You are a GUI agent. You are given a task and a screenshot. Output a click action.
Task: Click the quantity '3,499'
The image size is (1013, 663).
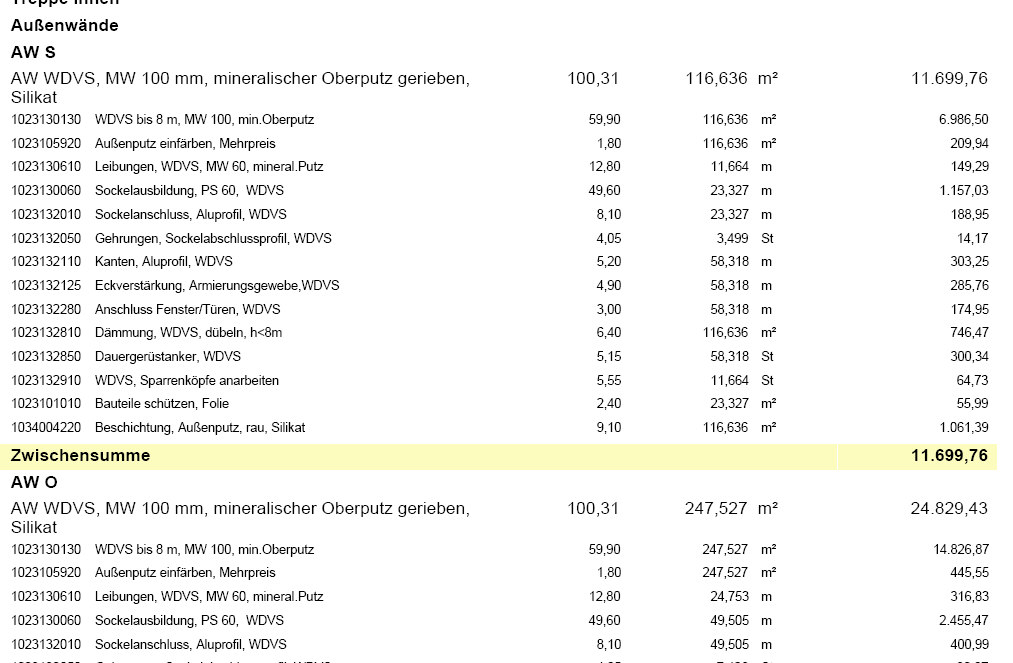732,238
